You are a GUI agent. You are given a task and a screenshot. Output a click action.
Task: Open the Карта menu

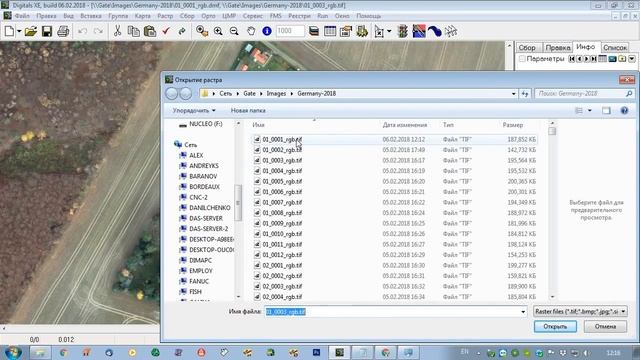coord(142,16)
